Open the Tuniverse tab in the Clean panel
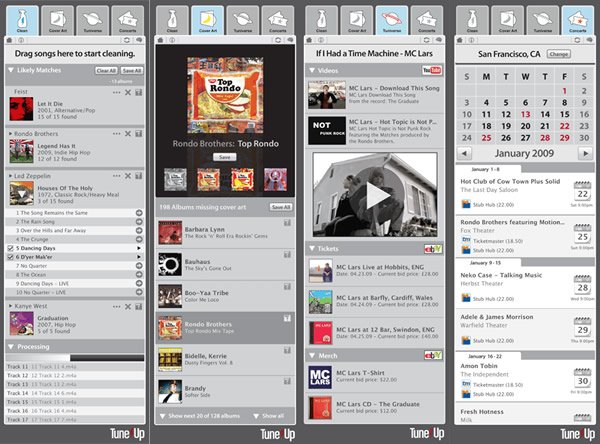This screenshot has width=600, height=444. (93, 21)
